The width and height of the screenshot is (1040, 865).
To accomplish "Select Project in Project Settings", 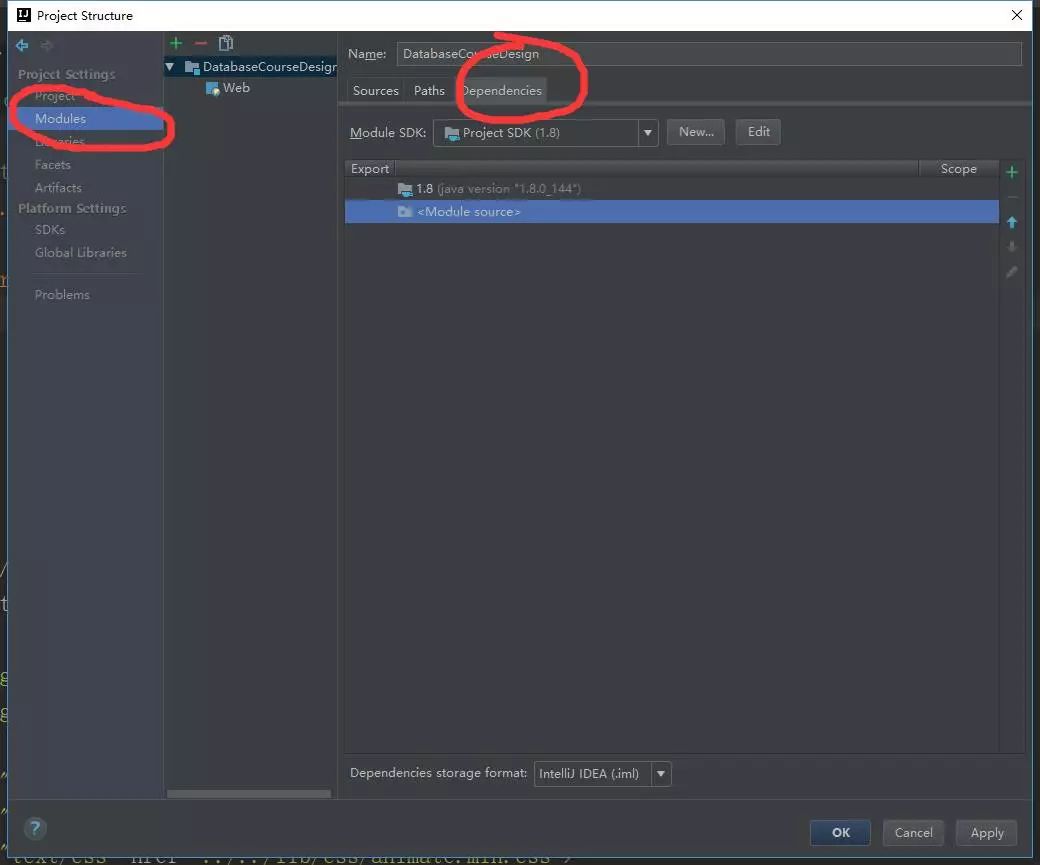I will pyautogui.click(x=55, y=96).
